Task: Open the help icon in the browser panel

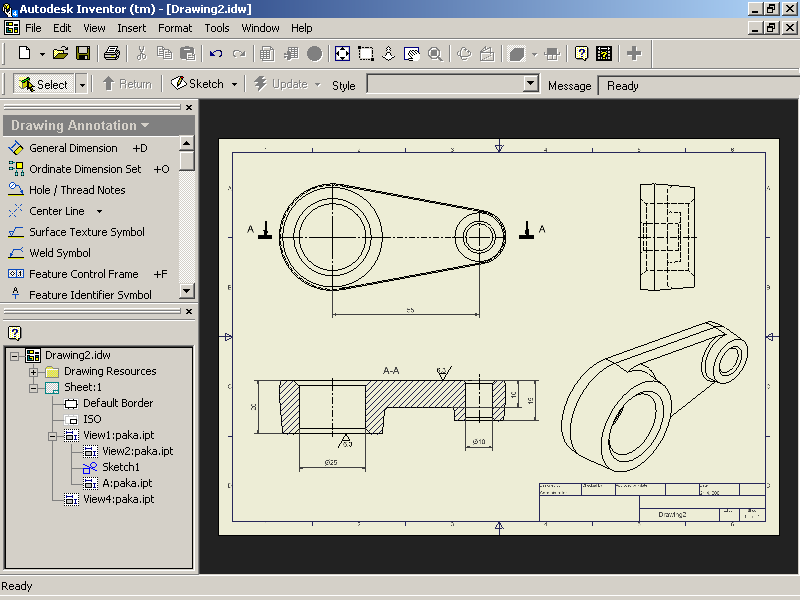Action: click(x=15, y=333)
